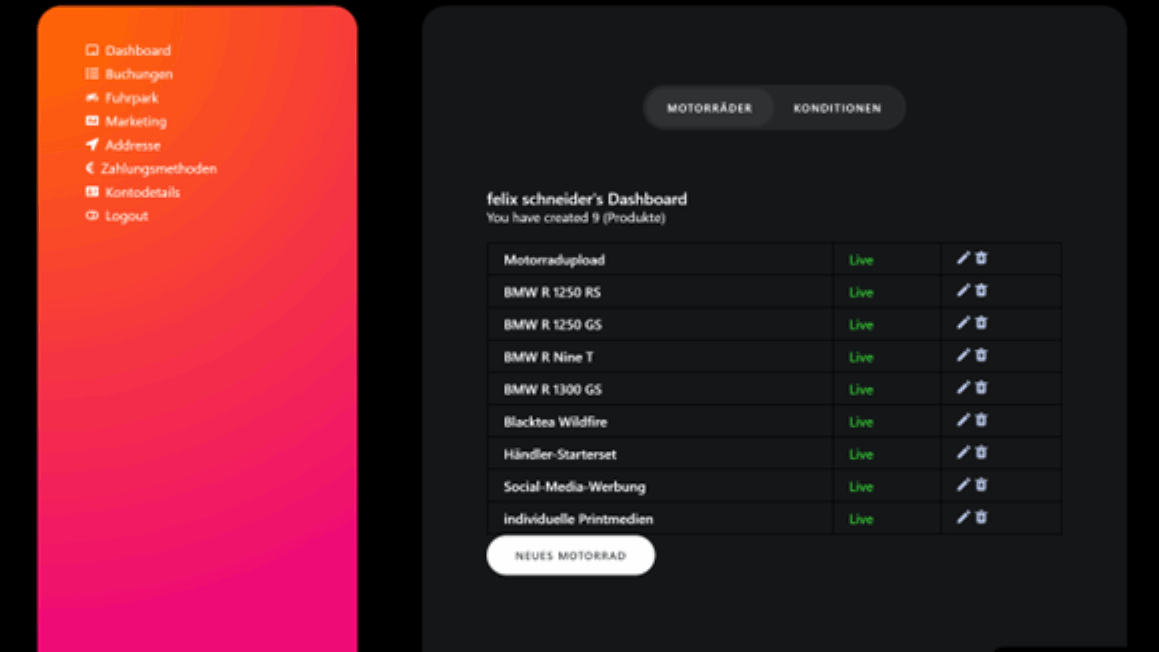Select the Händler-Starterset name
Screen dimensions: 1159x652
560,455
